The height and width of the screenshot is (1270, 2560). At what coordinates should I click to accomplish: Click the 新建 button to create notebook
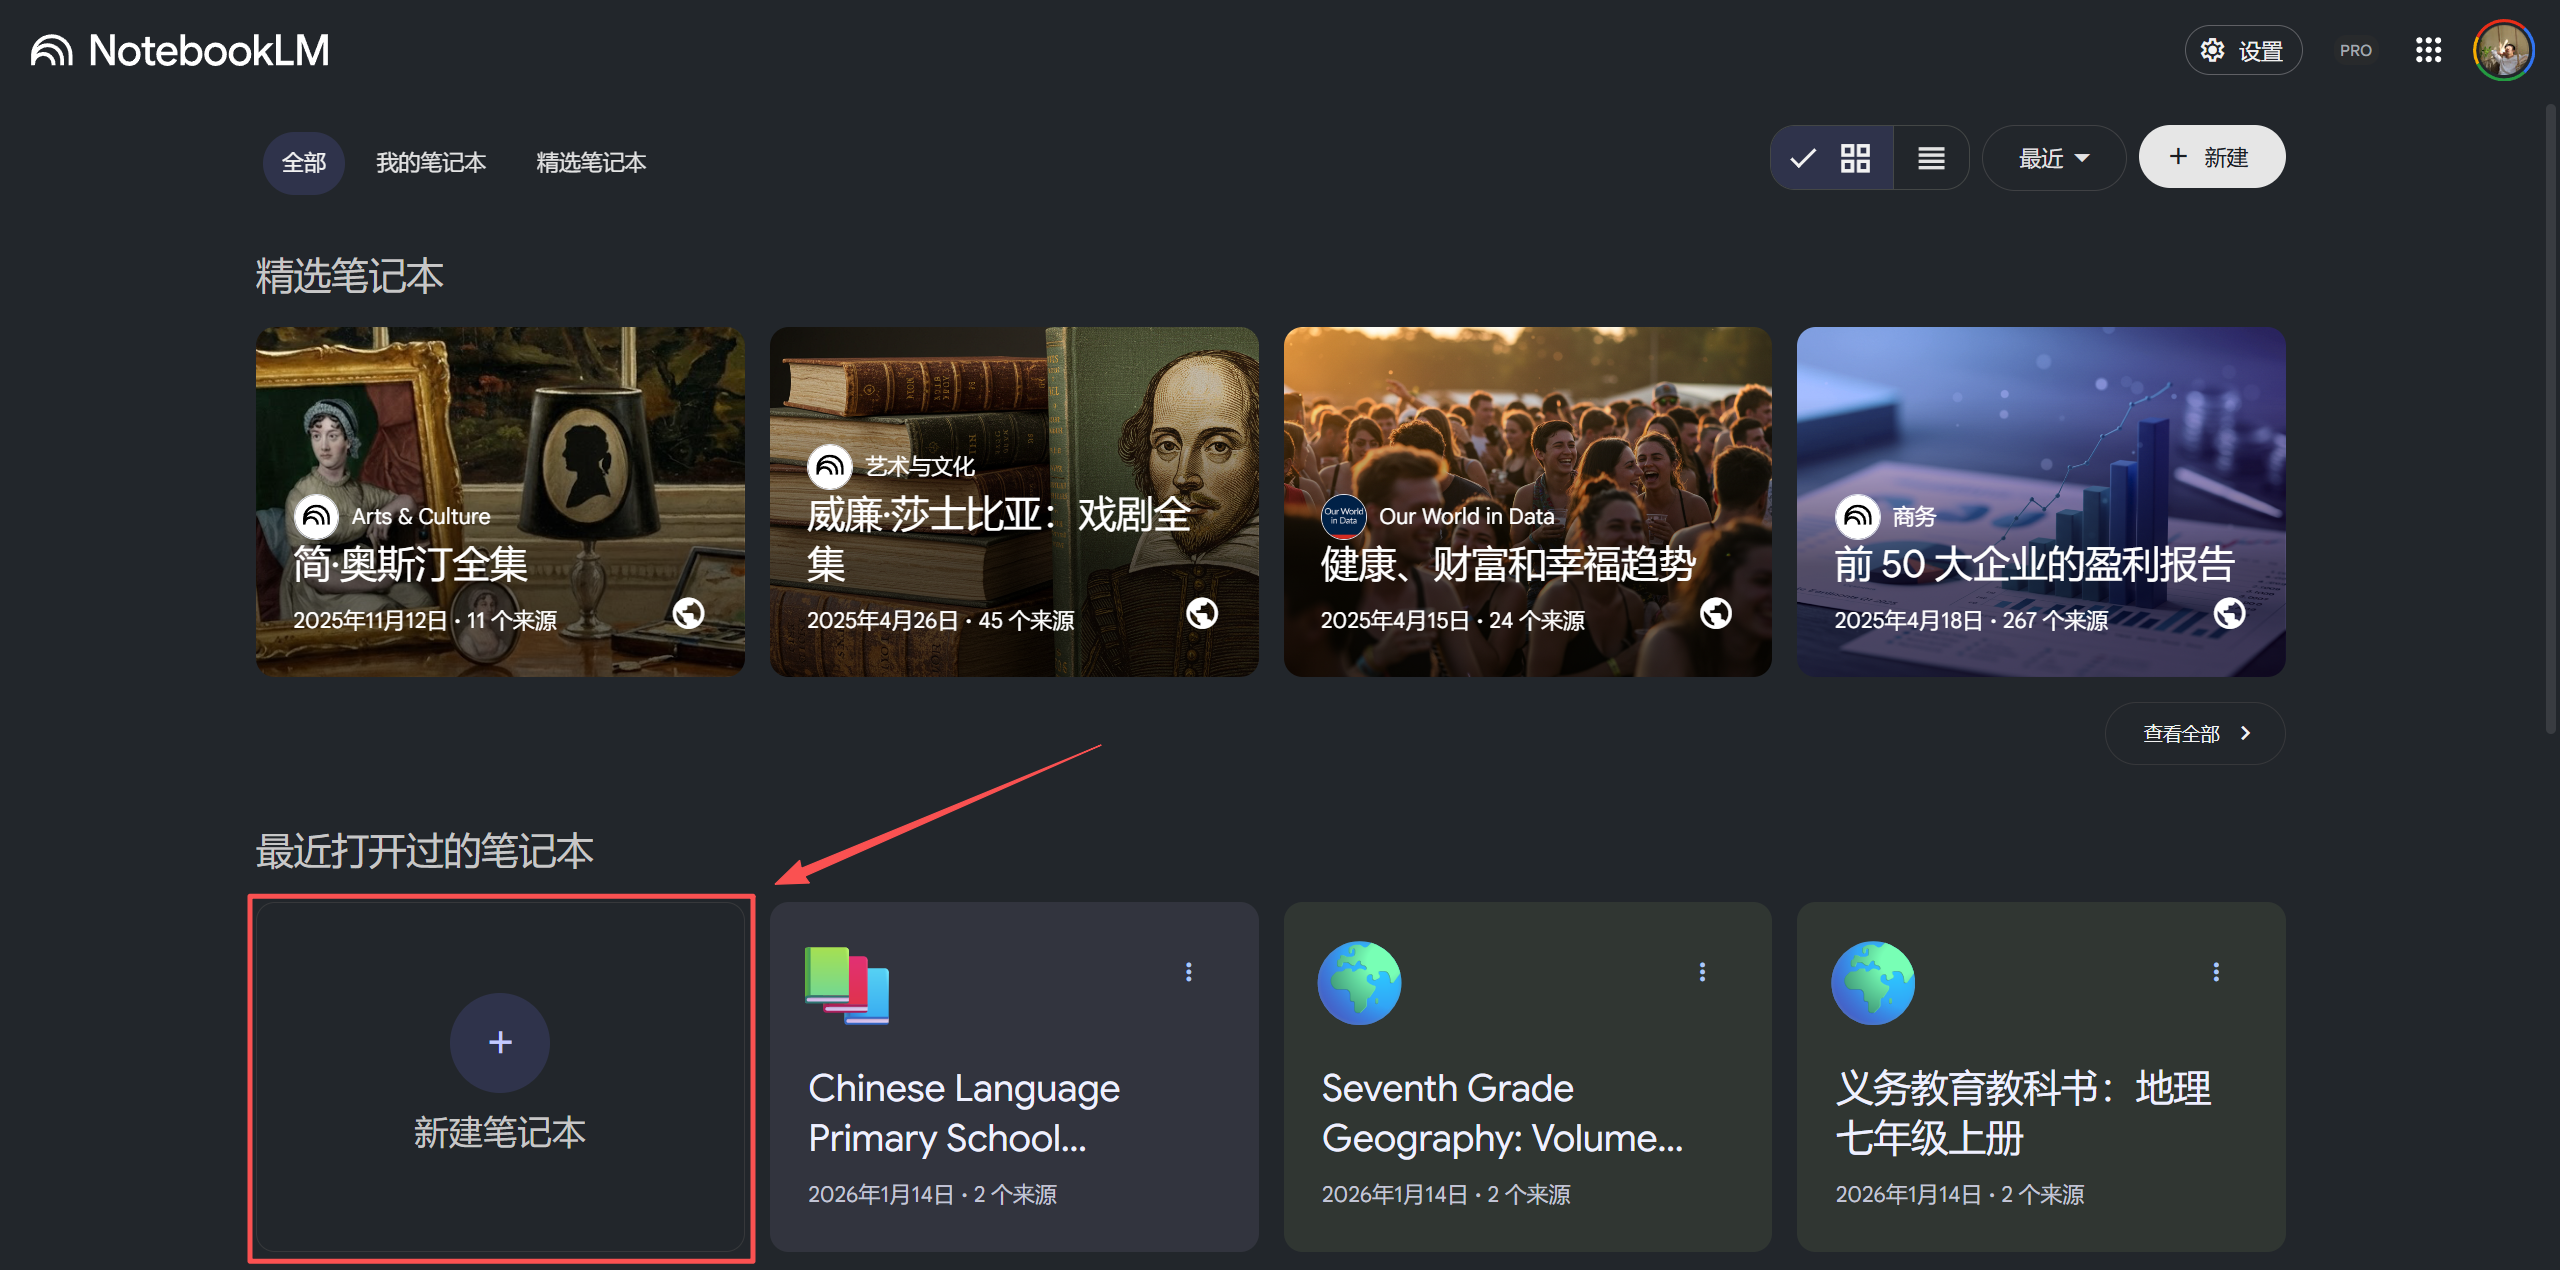tap(2211, 156)
